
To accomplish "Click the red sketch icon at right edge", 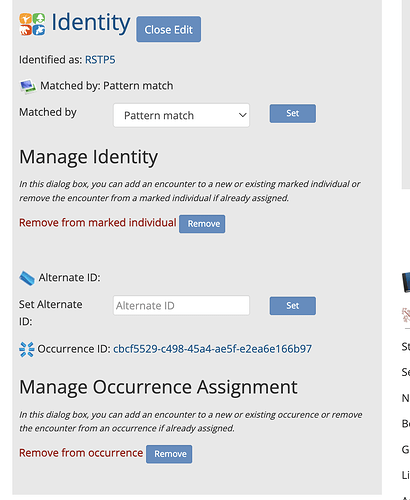I will click(406, 315).
